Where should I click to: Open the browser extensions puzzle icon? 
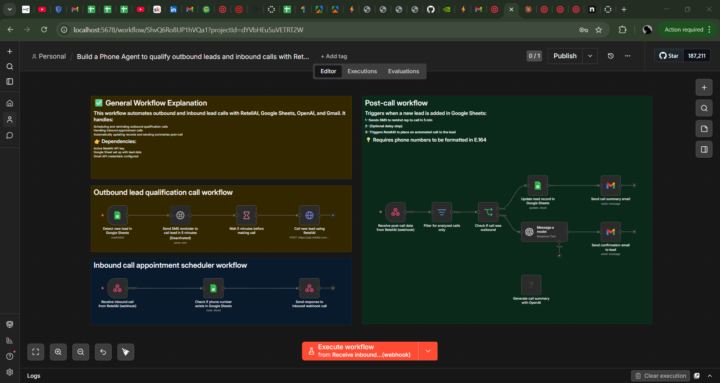(622, 30)
